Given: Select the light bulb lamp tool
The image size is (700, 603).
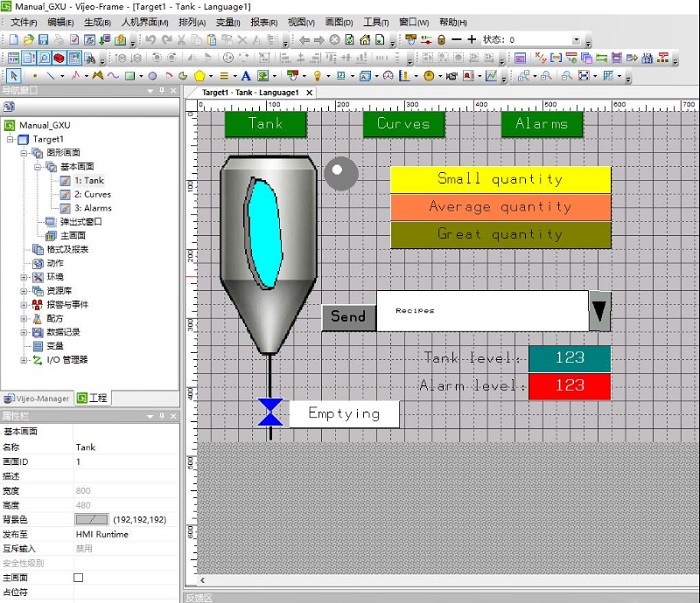Looking at the screenshot, I should pyautogui.click(x=318, y=76).
